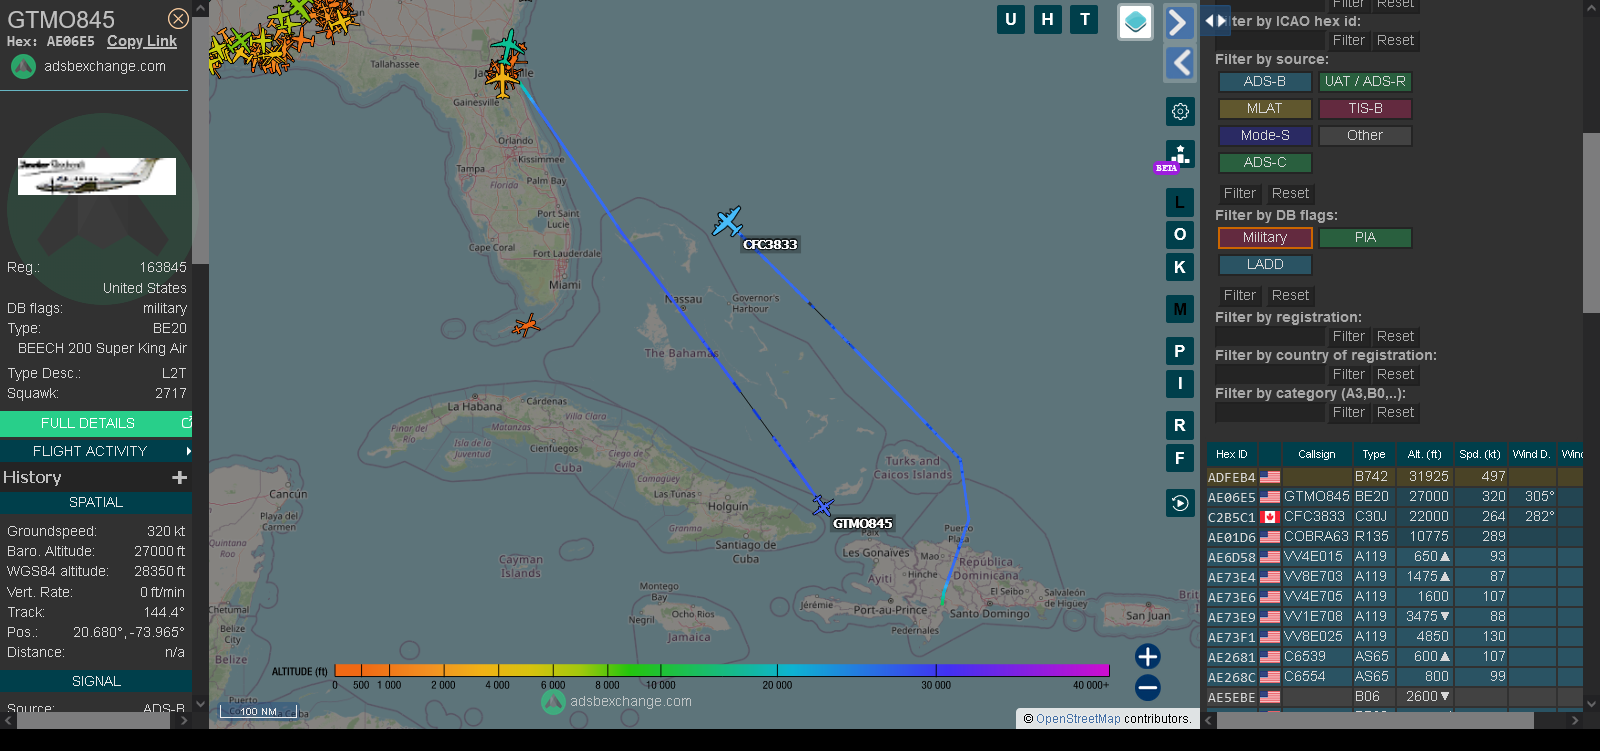The image size is (1600, 751).
Task: Select Mode-S source filter
Action: point(1265,136)
